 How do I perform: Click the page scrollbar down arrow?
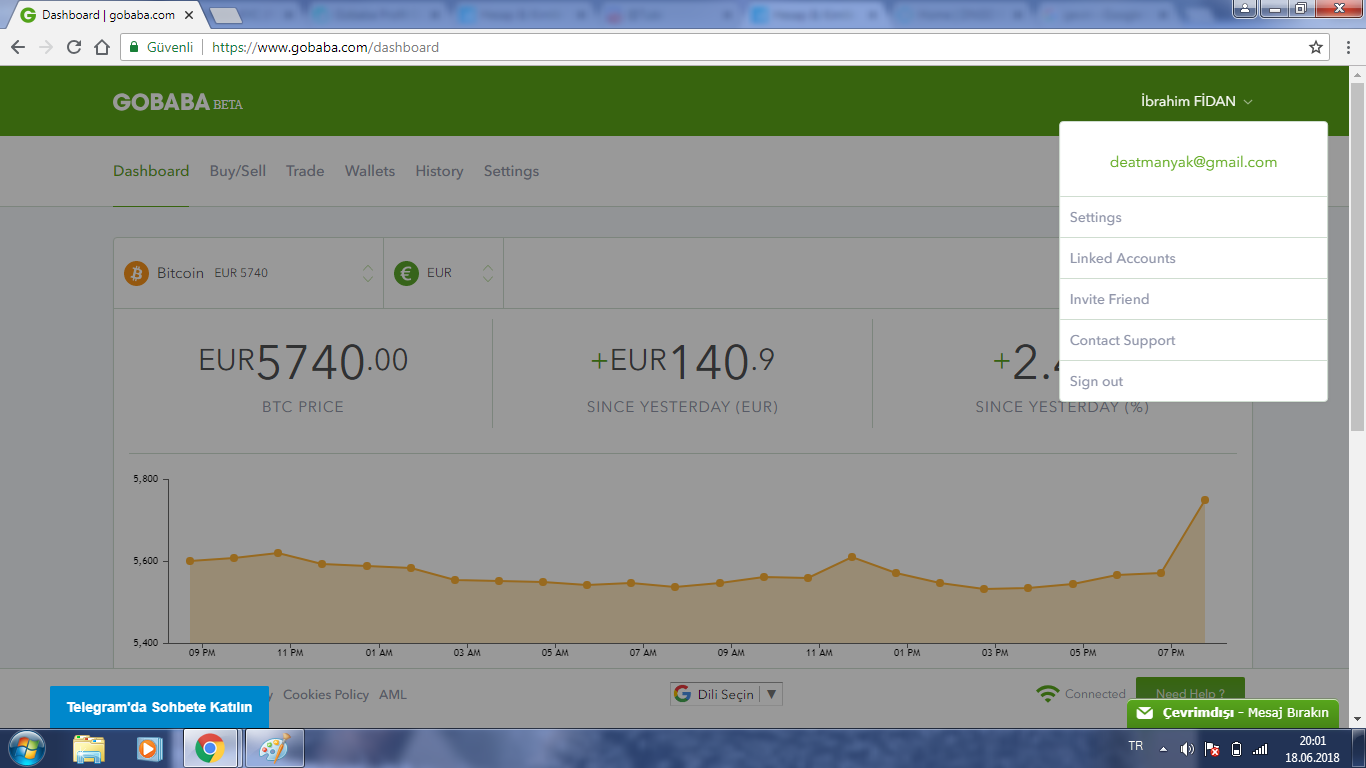(x=1357, y=718)
